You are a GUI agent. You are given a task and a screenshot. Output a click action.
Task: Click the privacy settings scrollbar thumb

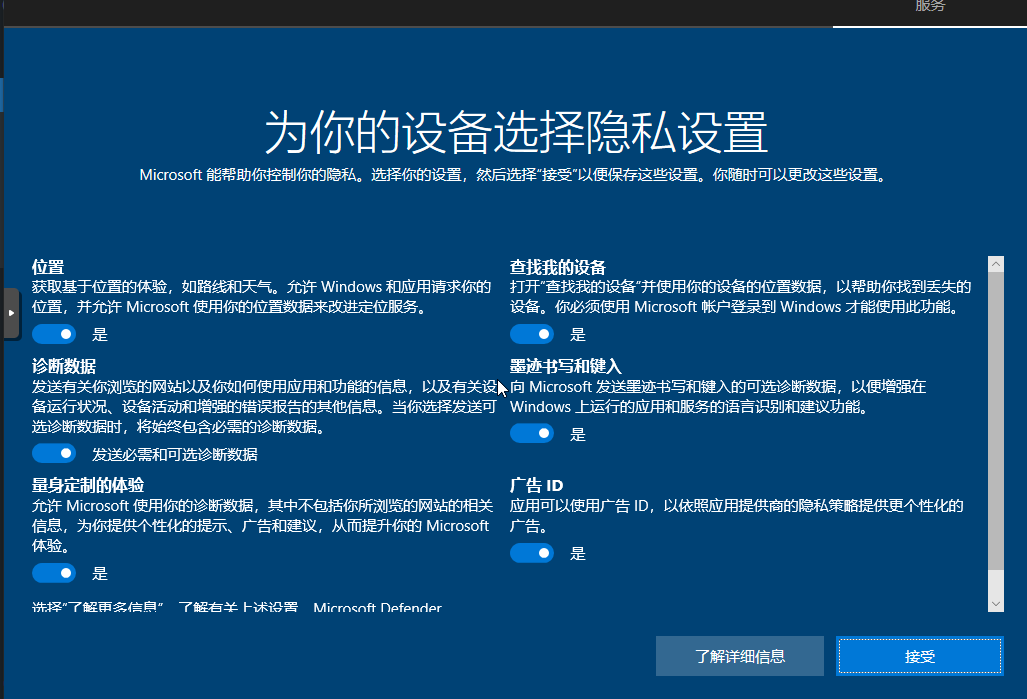click(x=995, y=420)
